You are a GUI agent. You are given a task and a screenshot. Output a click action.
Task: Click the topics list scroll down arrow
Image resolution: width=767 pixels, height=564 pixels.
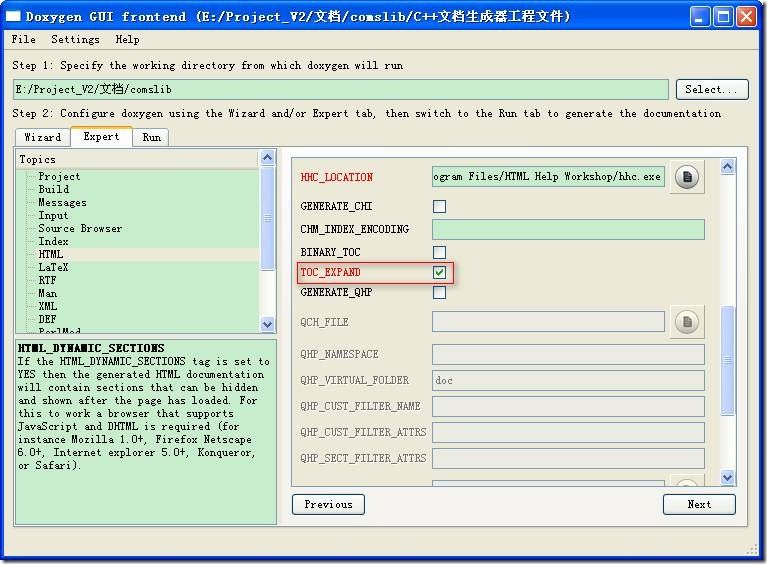click(x=267, y=324)
